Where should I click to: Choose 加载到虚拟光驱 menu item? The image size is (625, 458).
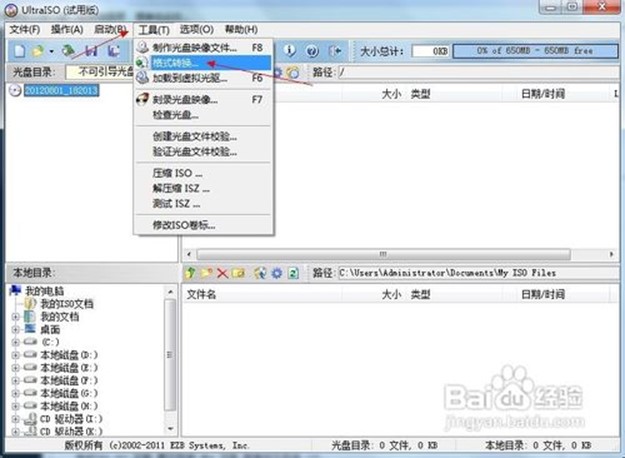pos(189,77)
